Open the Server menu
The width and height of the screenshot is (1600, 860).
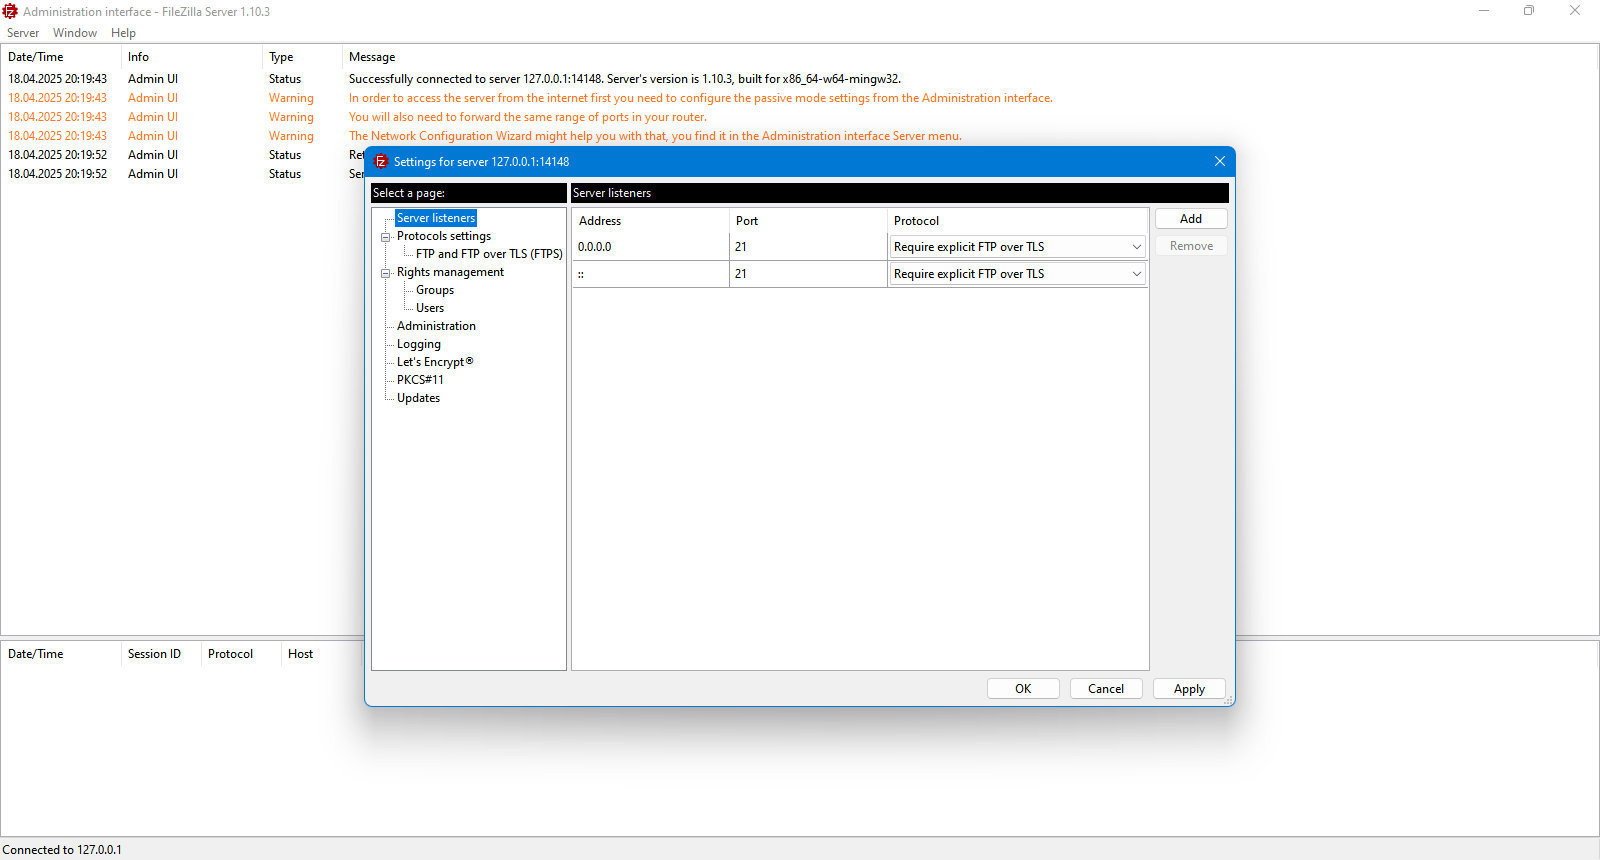[x=23, y=33]
